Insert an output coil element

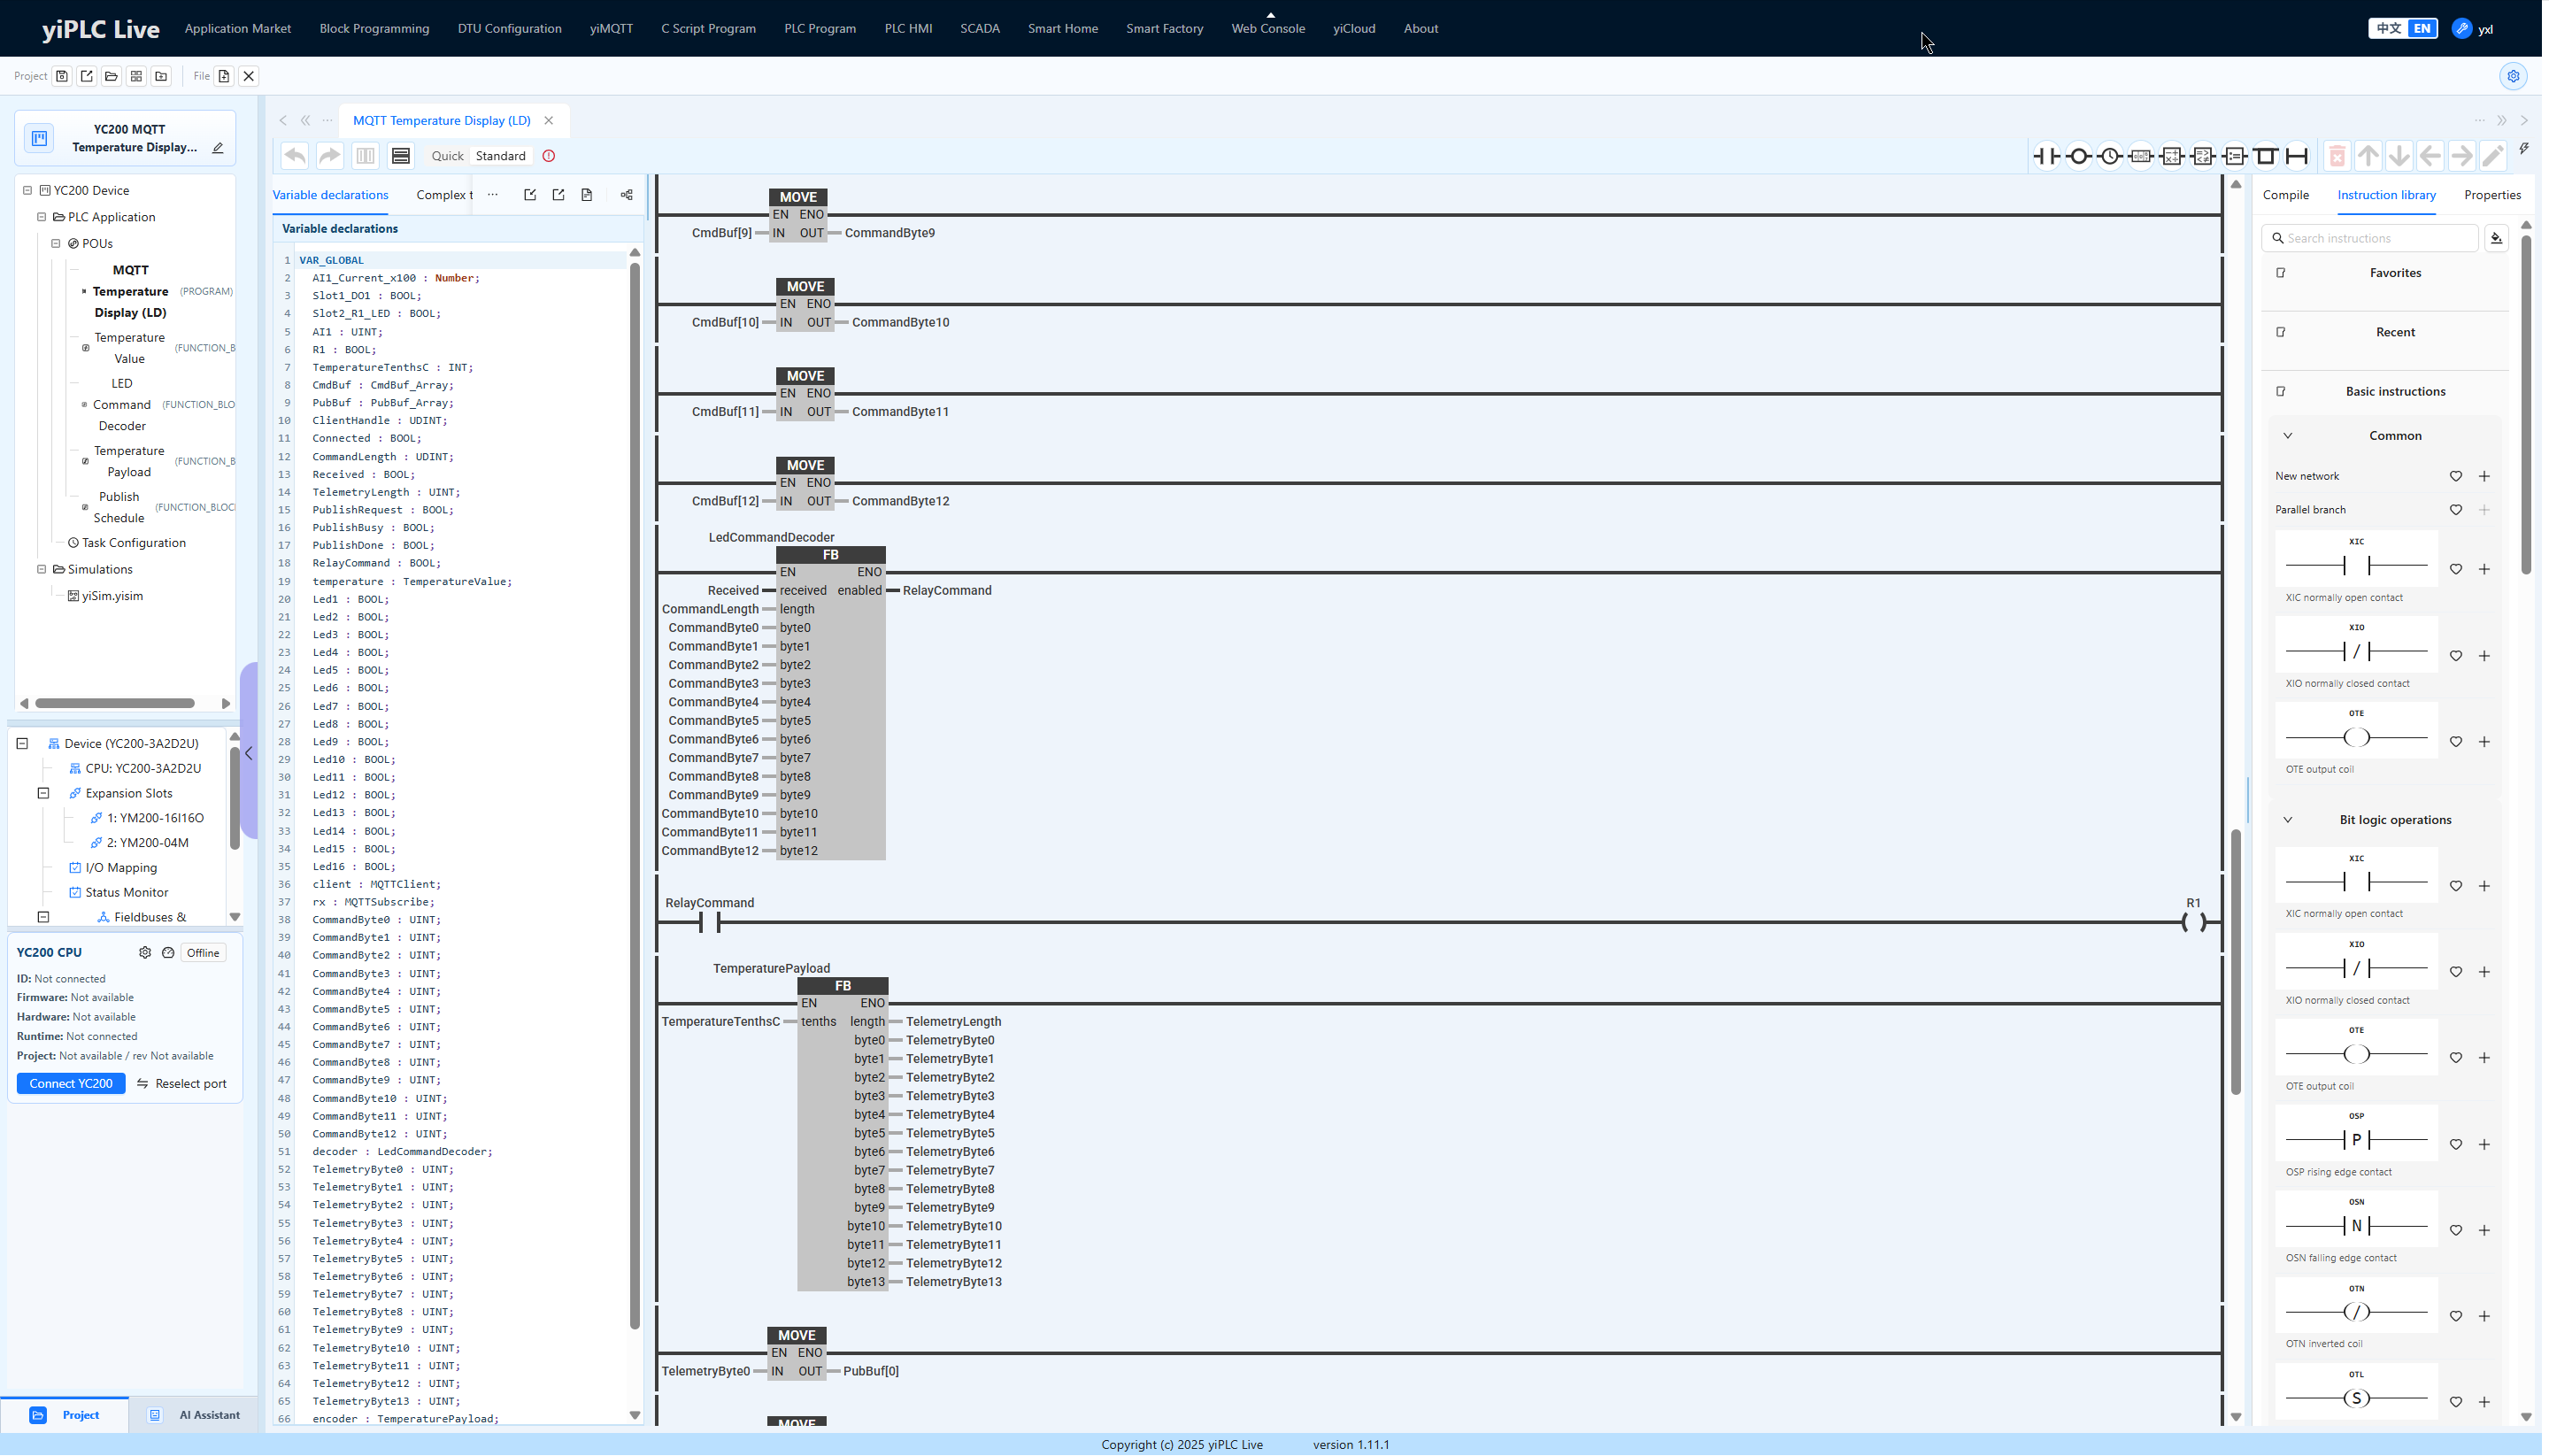pyautogui.click(x=2078, y=156)
